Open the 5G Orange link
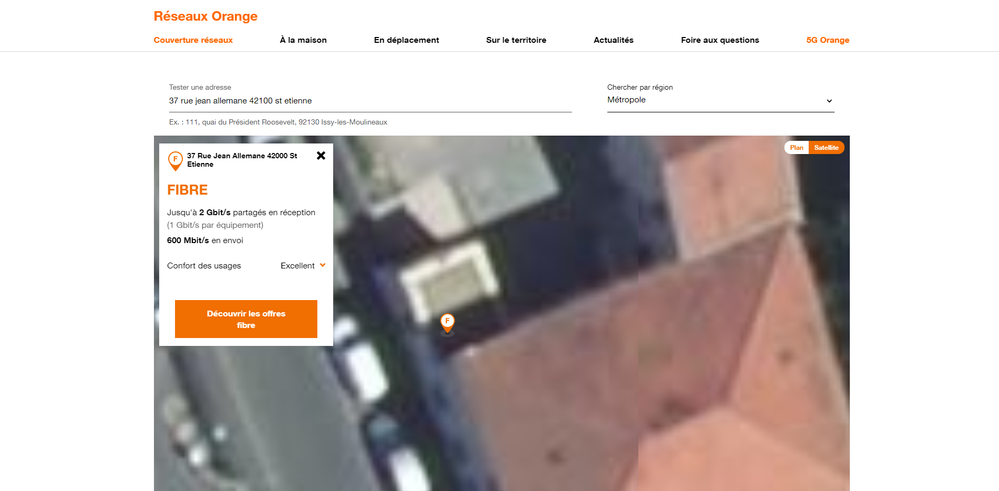999x491 pixels. point(828,40)
